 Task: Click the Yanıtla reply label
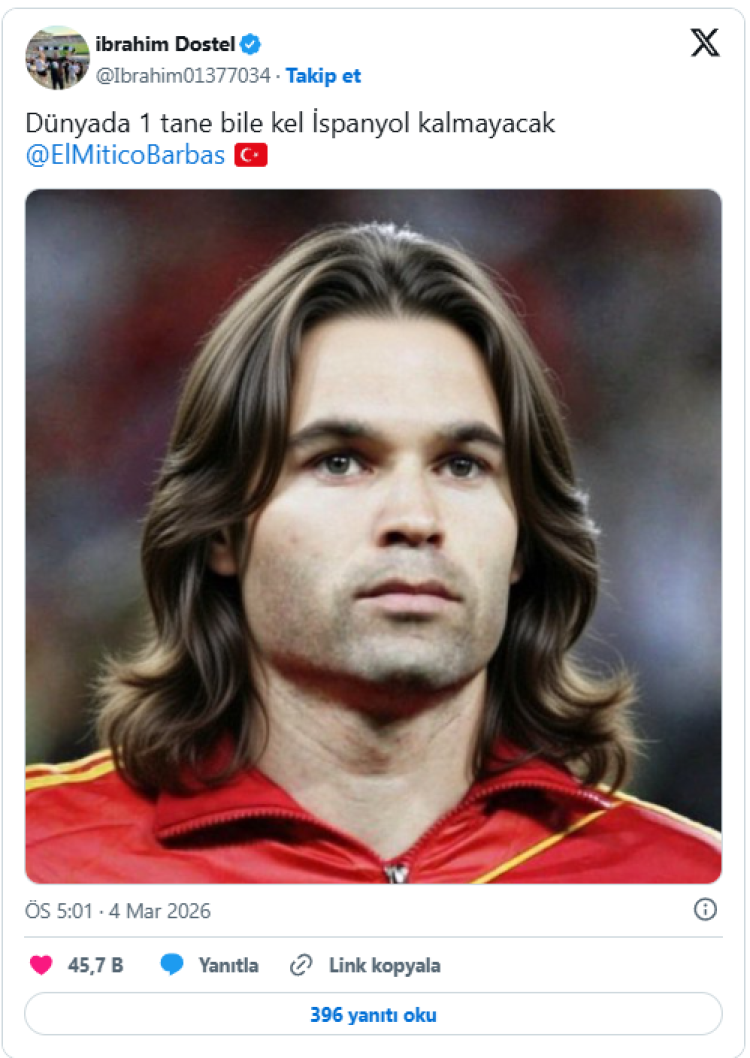pyautogui.click(x=228, y=966)
